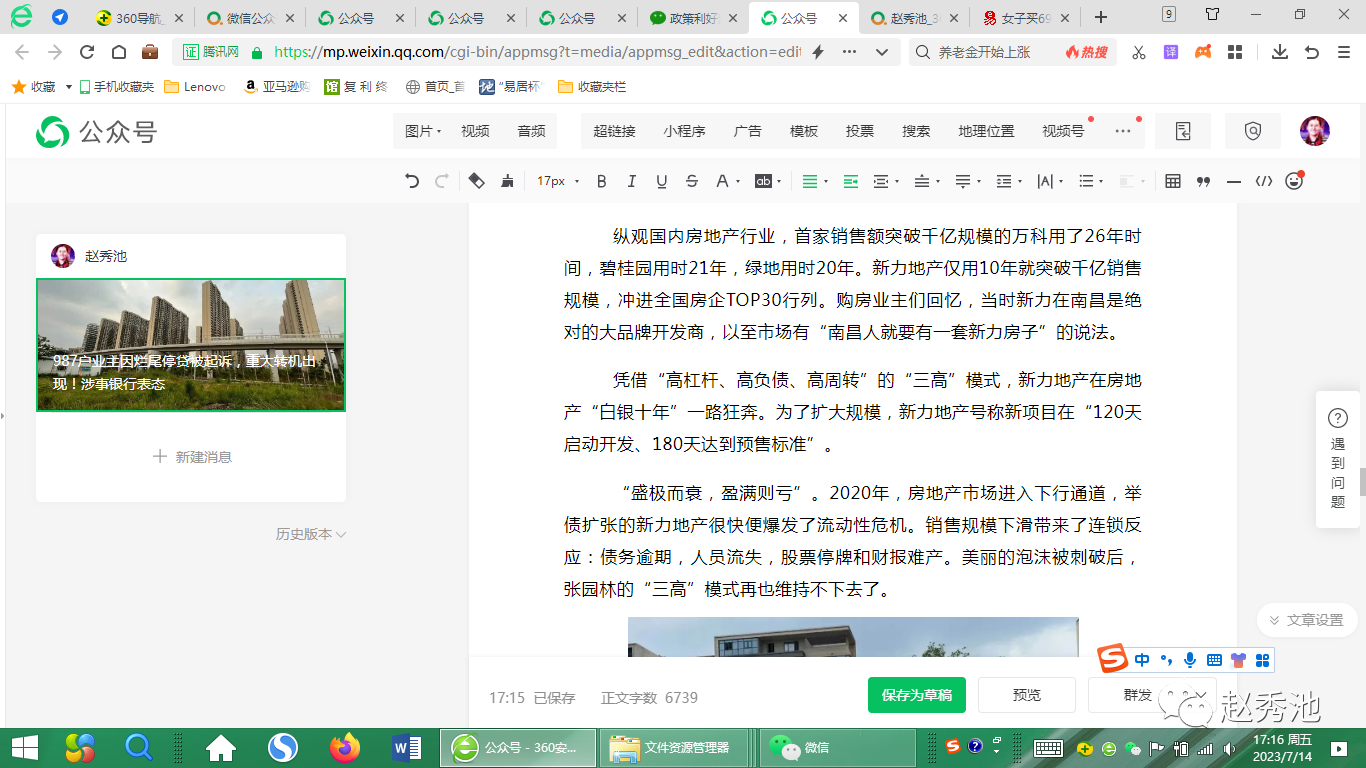Toggle underline formatting

pos(661,181)
